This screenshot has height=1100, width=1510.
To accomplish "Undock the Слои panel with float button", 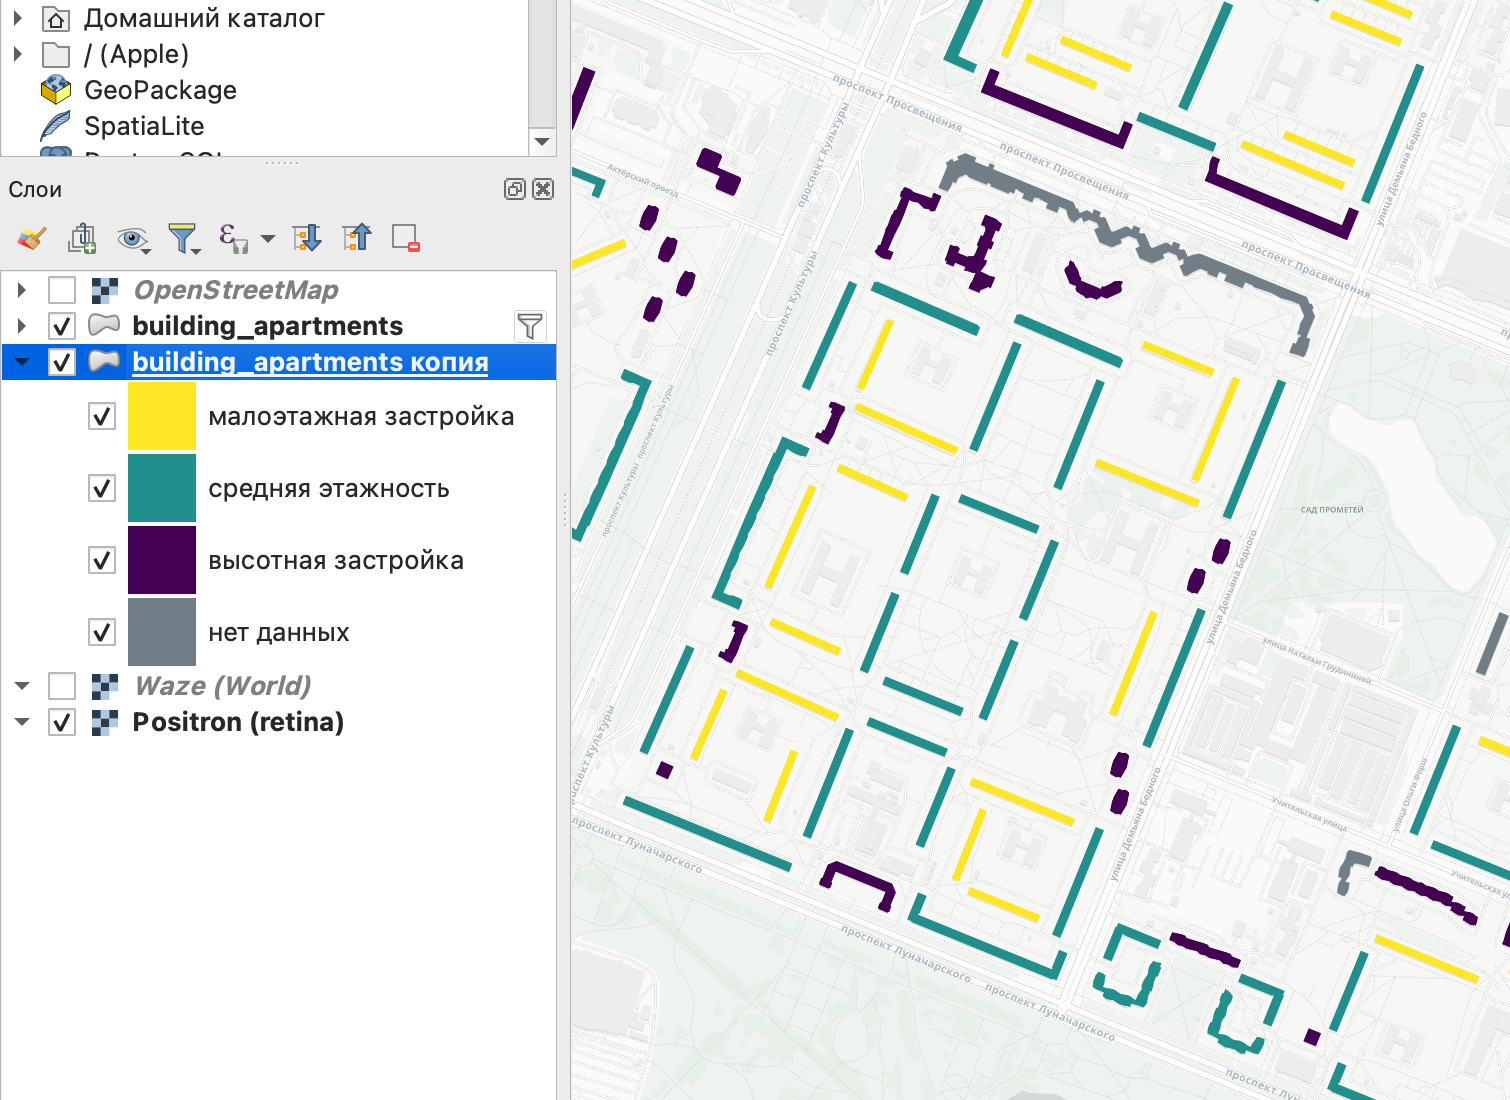I will (x=514, y=189).
